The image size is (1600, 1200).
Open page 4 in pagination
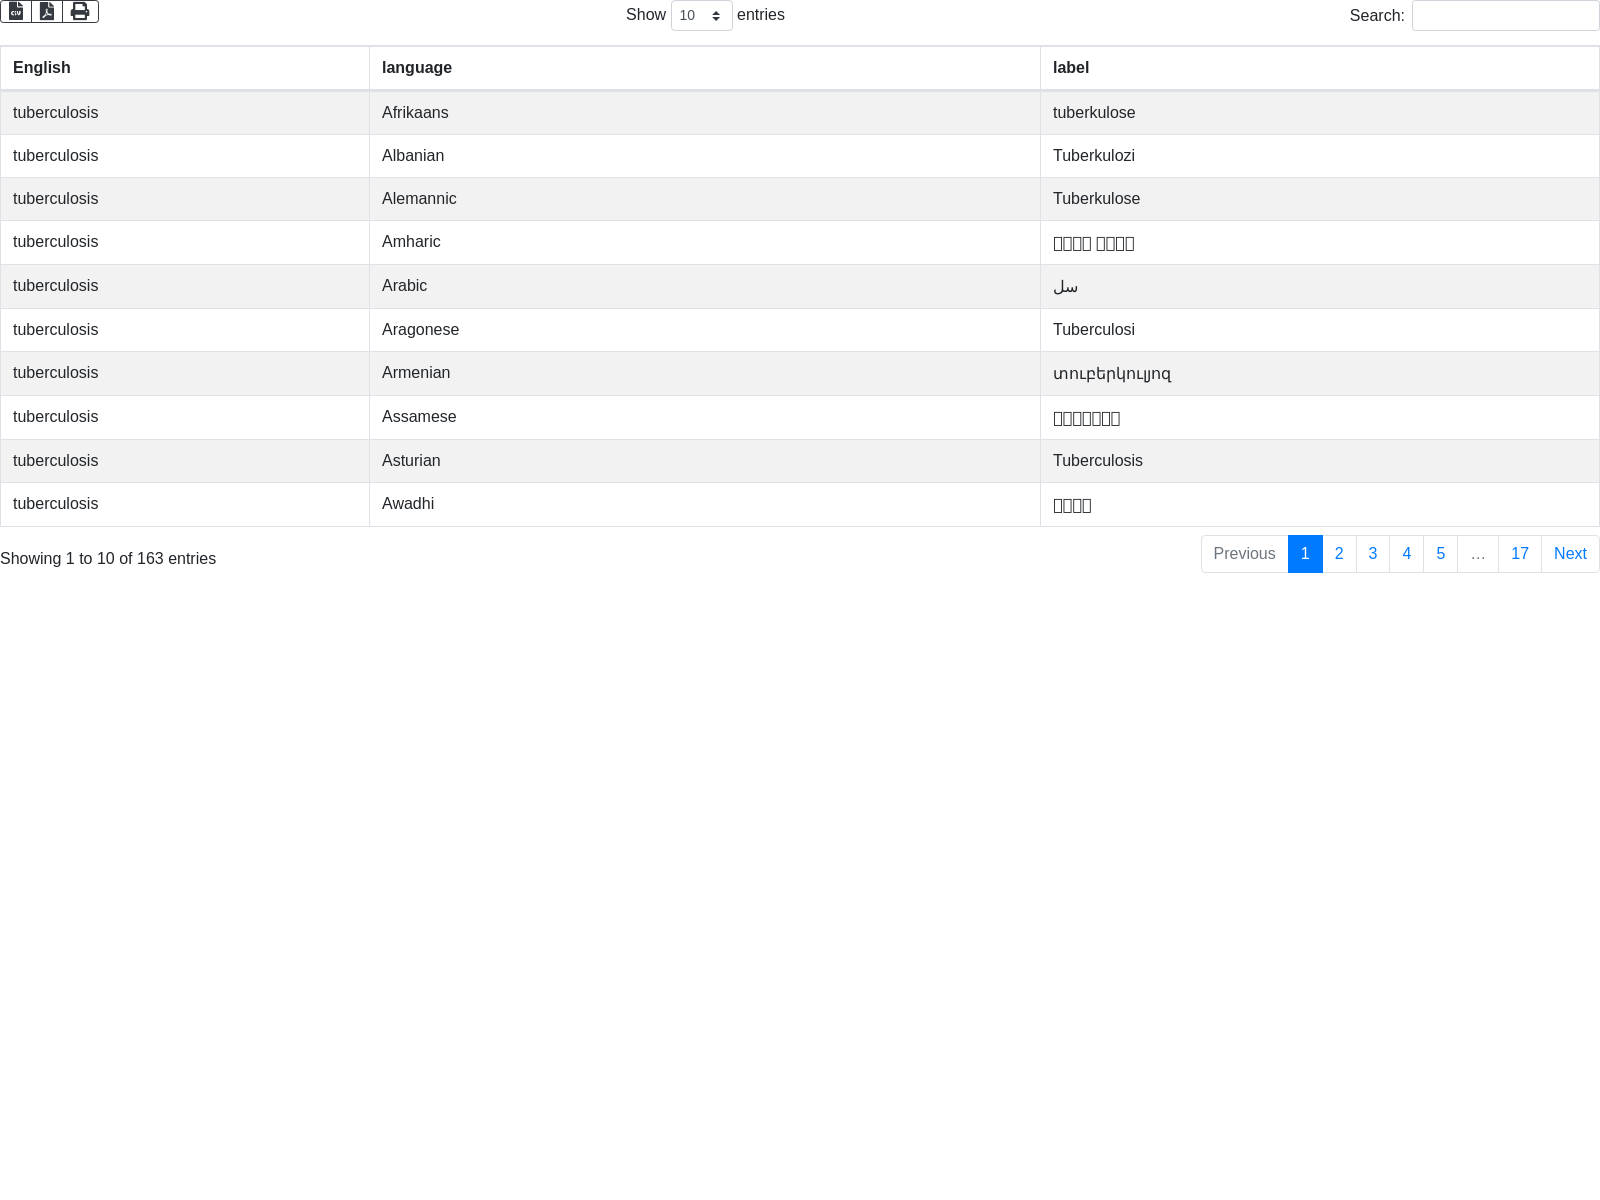[x=1406, y=554]
